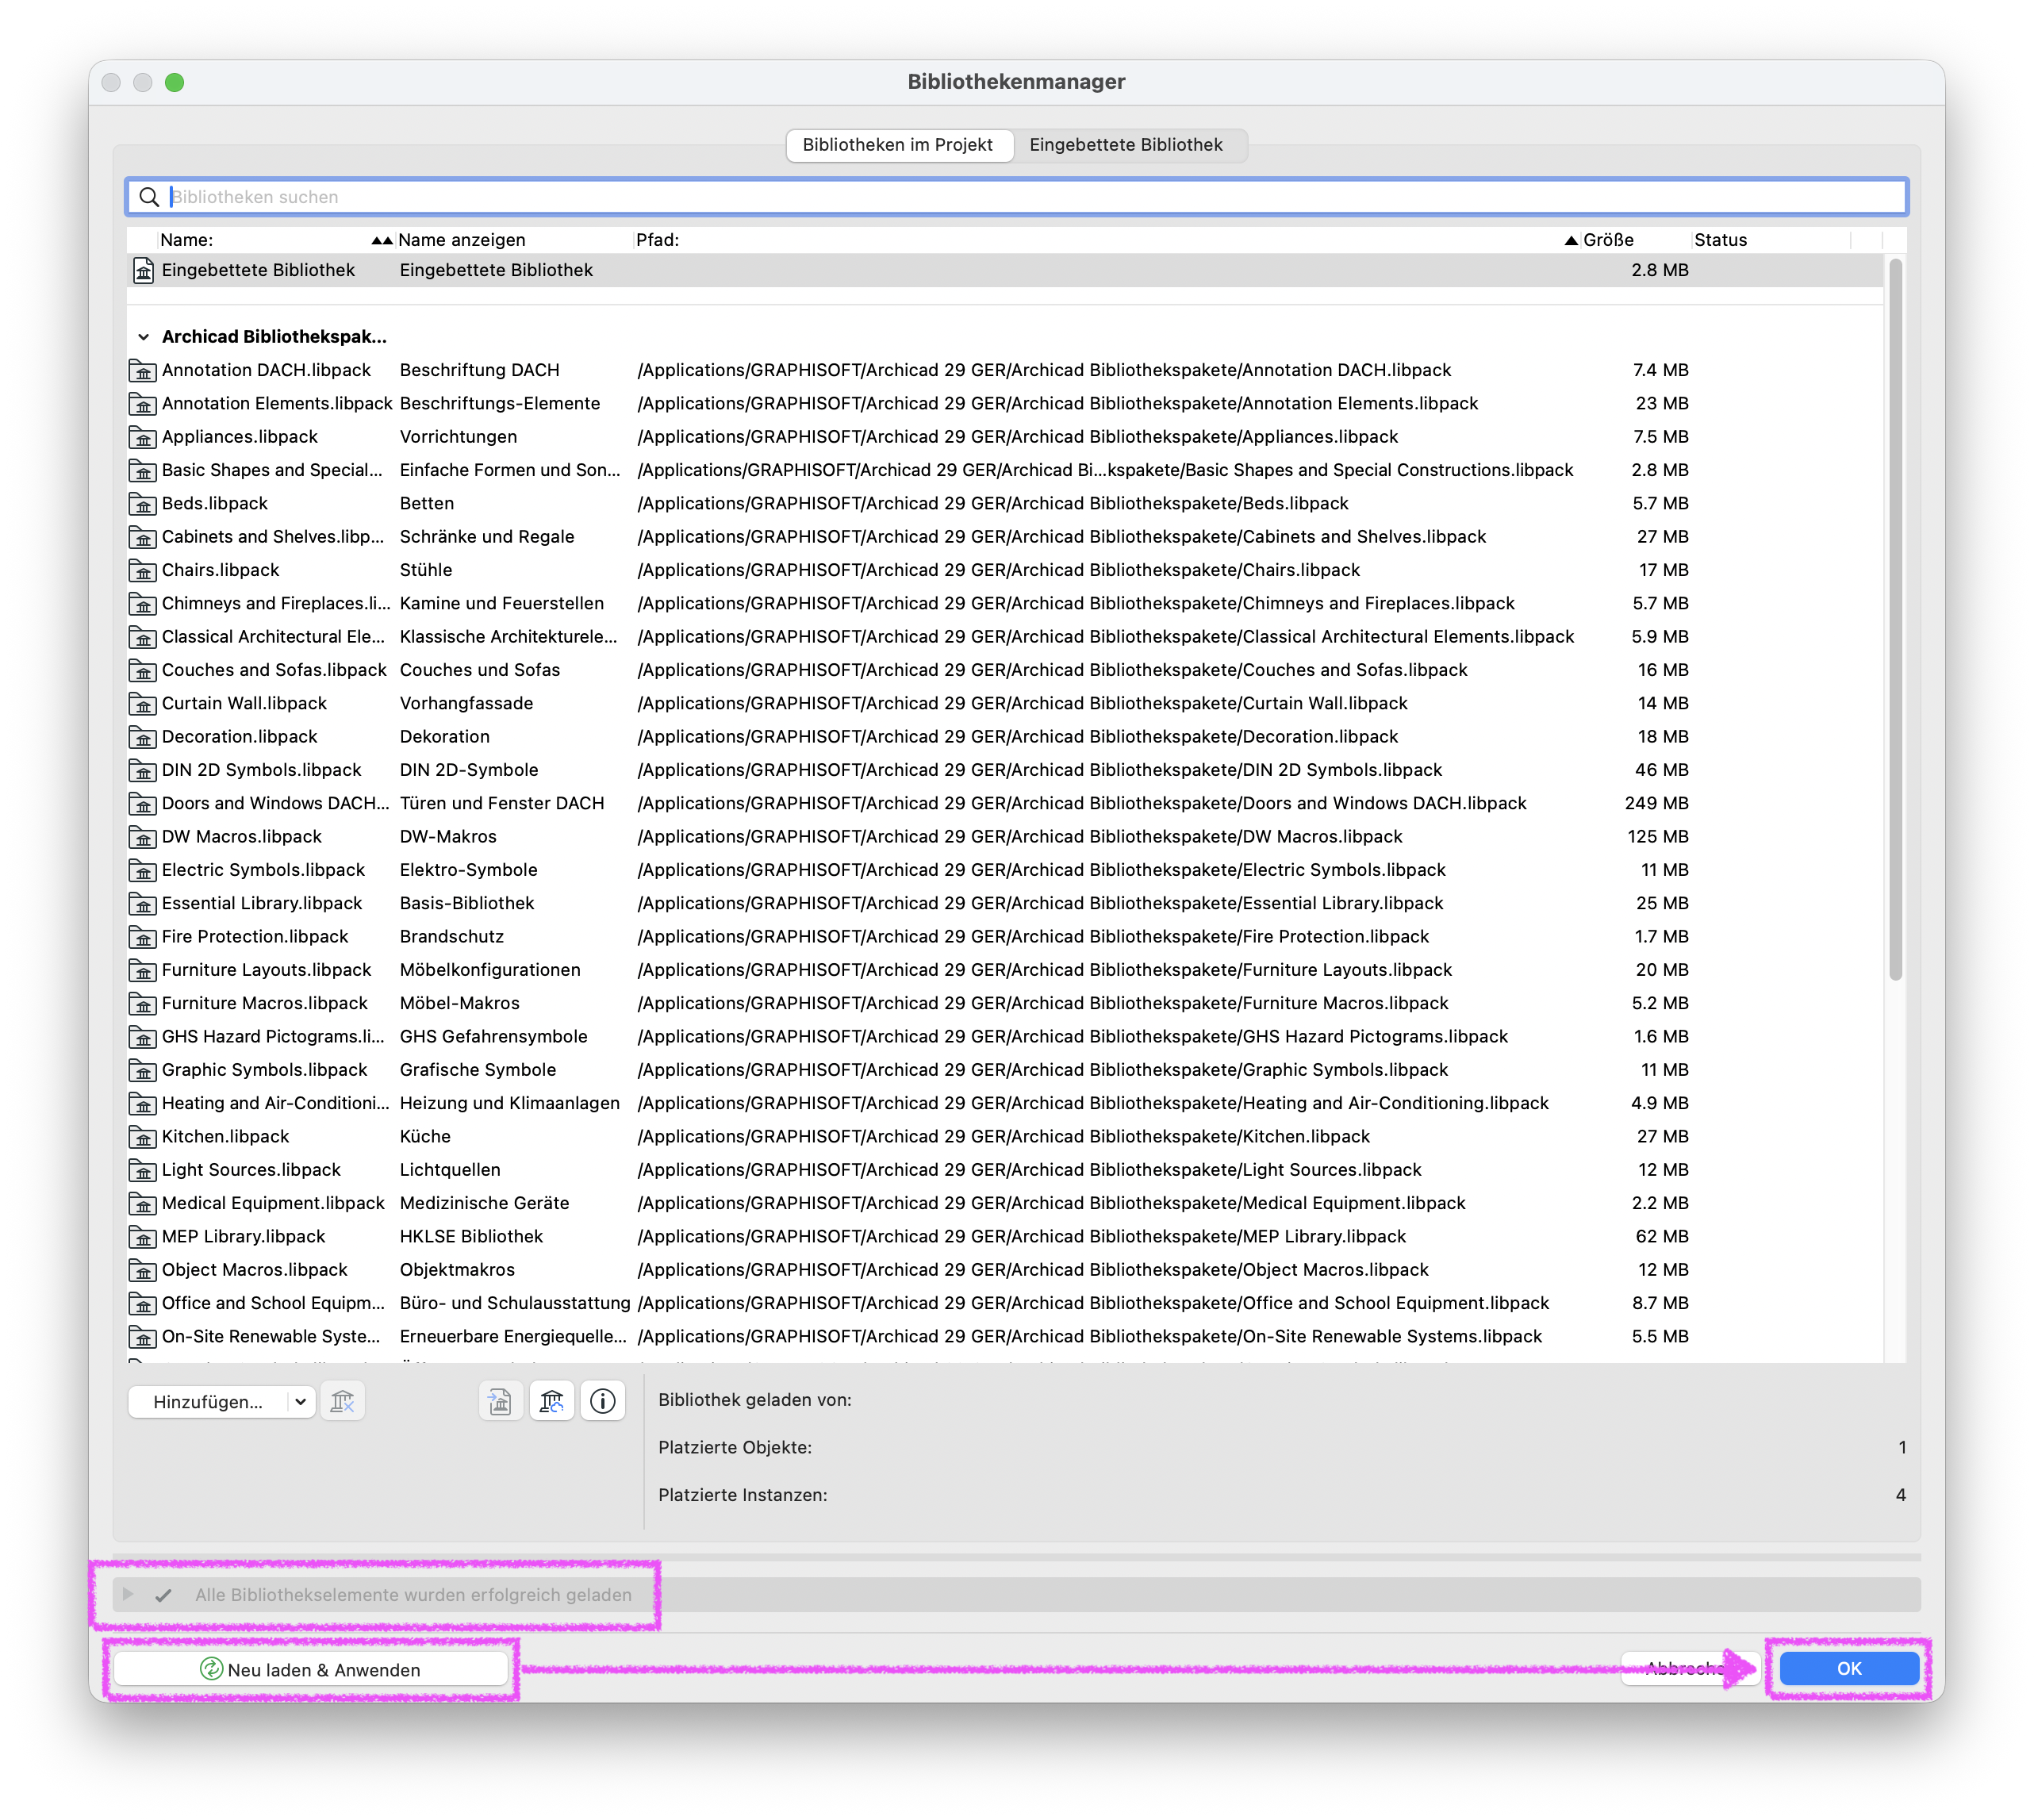Screen dimensions: 2034x1820
Task: Click the checkmark icon in status bar
Action: click(x=163, y=1595)
